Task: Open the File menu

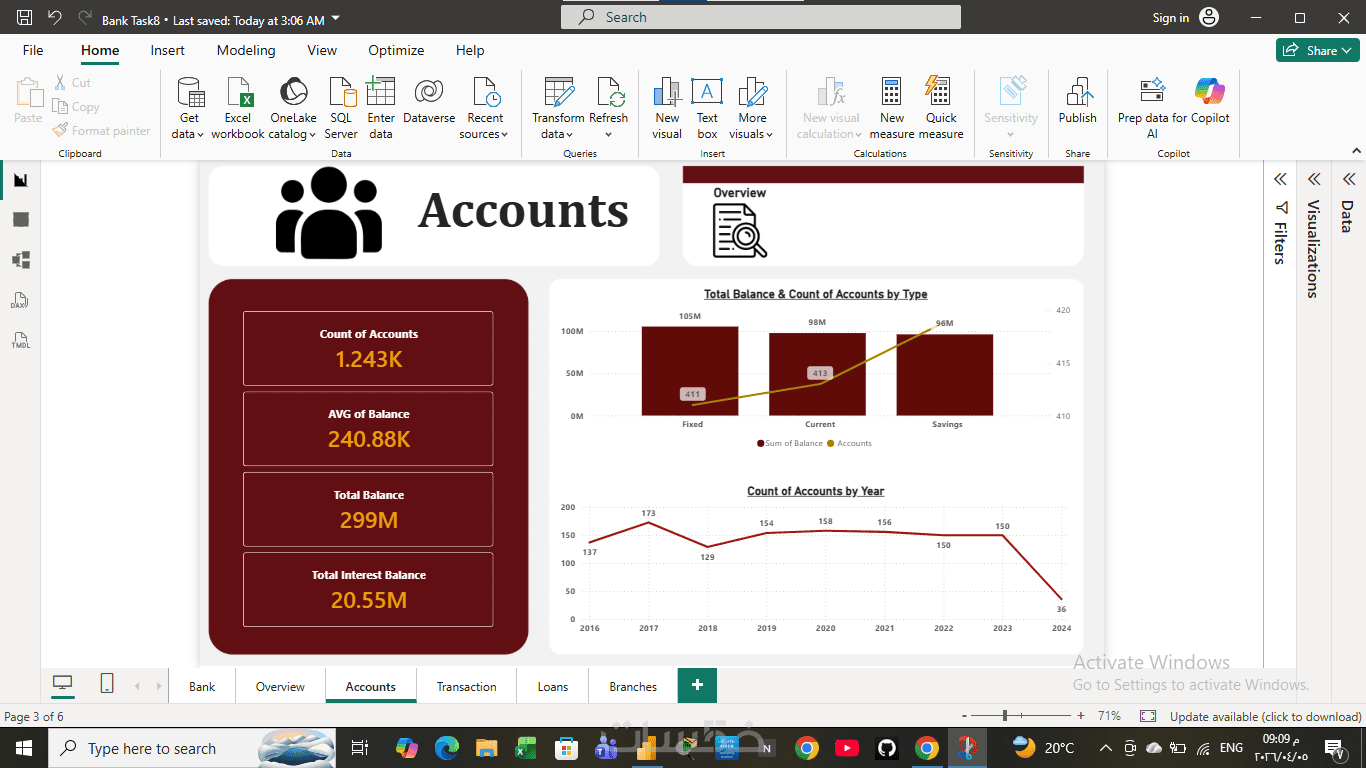Action: pyautogui.click(x=33, y=50)
